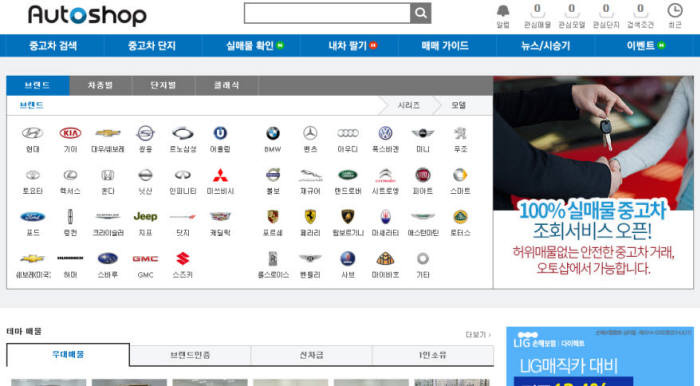Select the Renault Samsung logo
This screenshot has height=386, width=700.
pos(183,133)
